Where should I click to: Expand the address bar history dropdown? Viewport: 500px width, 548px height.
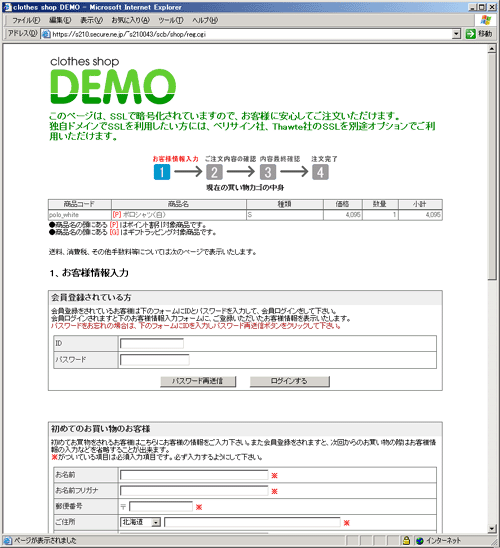point(456,34)
